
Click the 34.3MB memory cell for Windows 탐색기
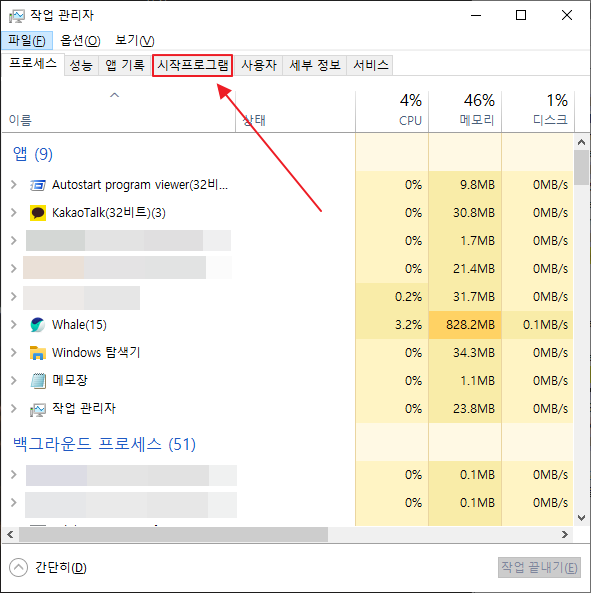coord(465,353)
